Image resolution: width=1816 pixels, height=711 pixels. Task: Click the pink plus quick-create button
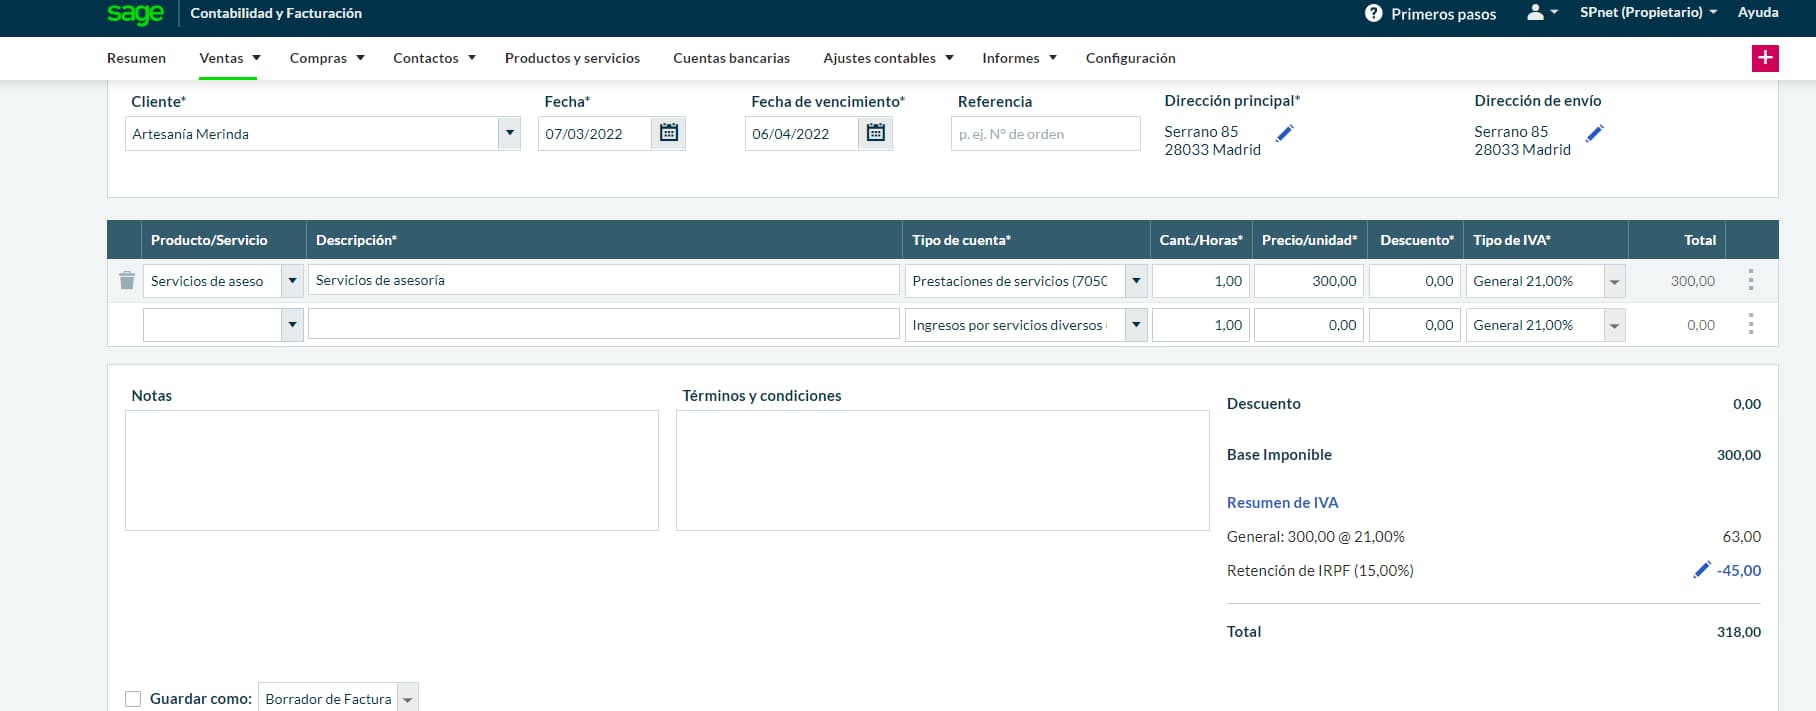[x=1765, y=58]
